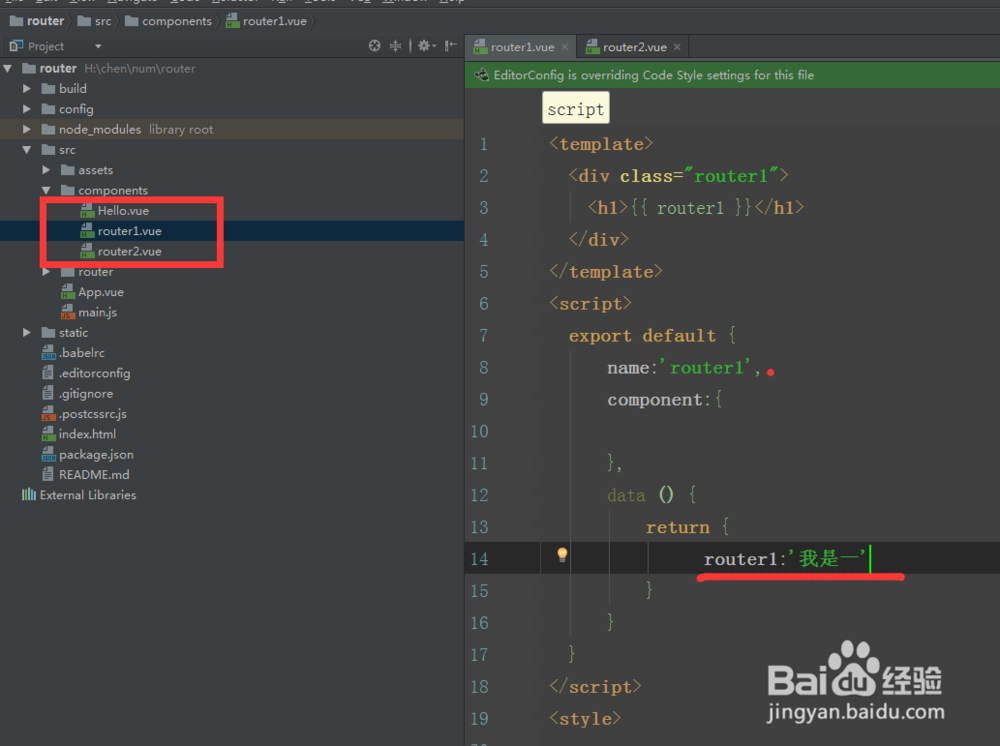
Task: Click the Hello.vue file icon
Action: pyautogui.click(x=87, y=211)
